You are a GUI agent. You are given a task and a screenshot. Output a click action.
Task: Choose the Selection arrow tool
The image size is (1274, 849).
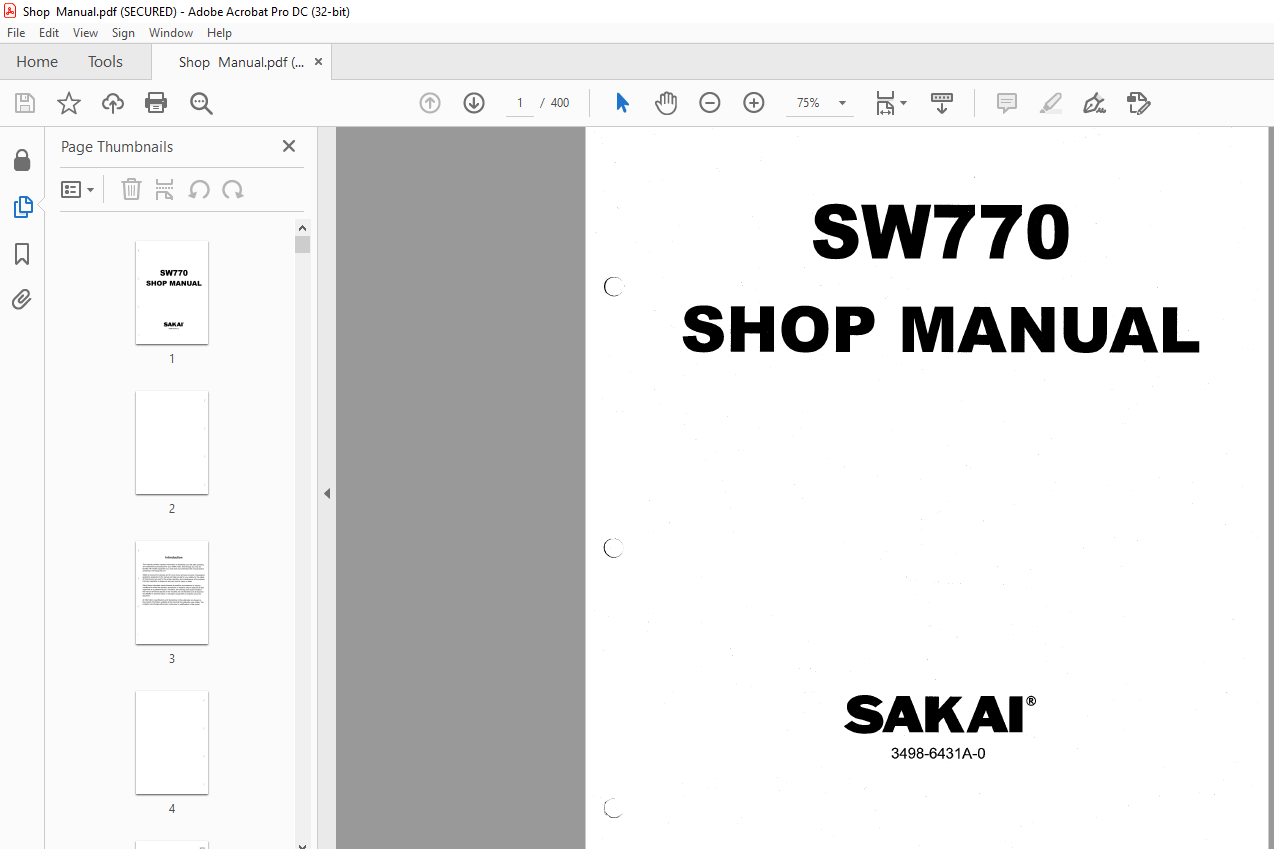tap(622, 103)
